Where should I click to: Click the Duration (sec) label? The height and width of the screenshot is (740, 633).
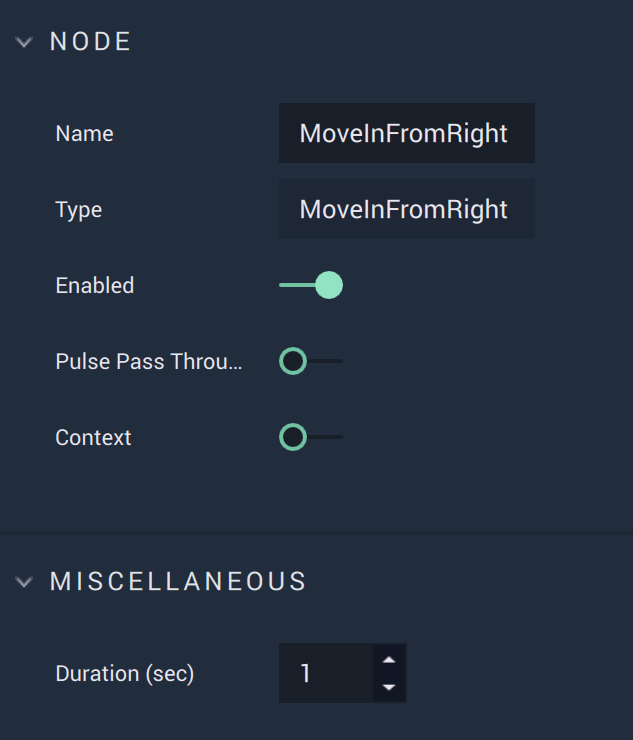tap(125, 673)
